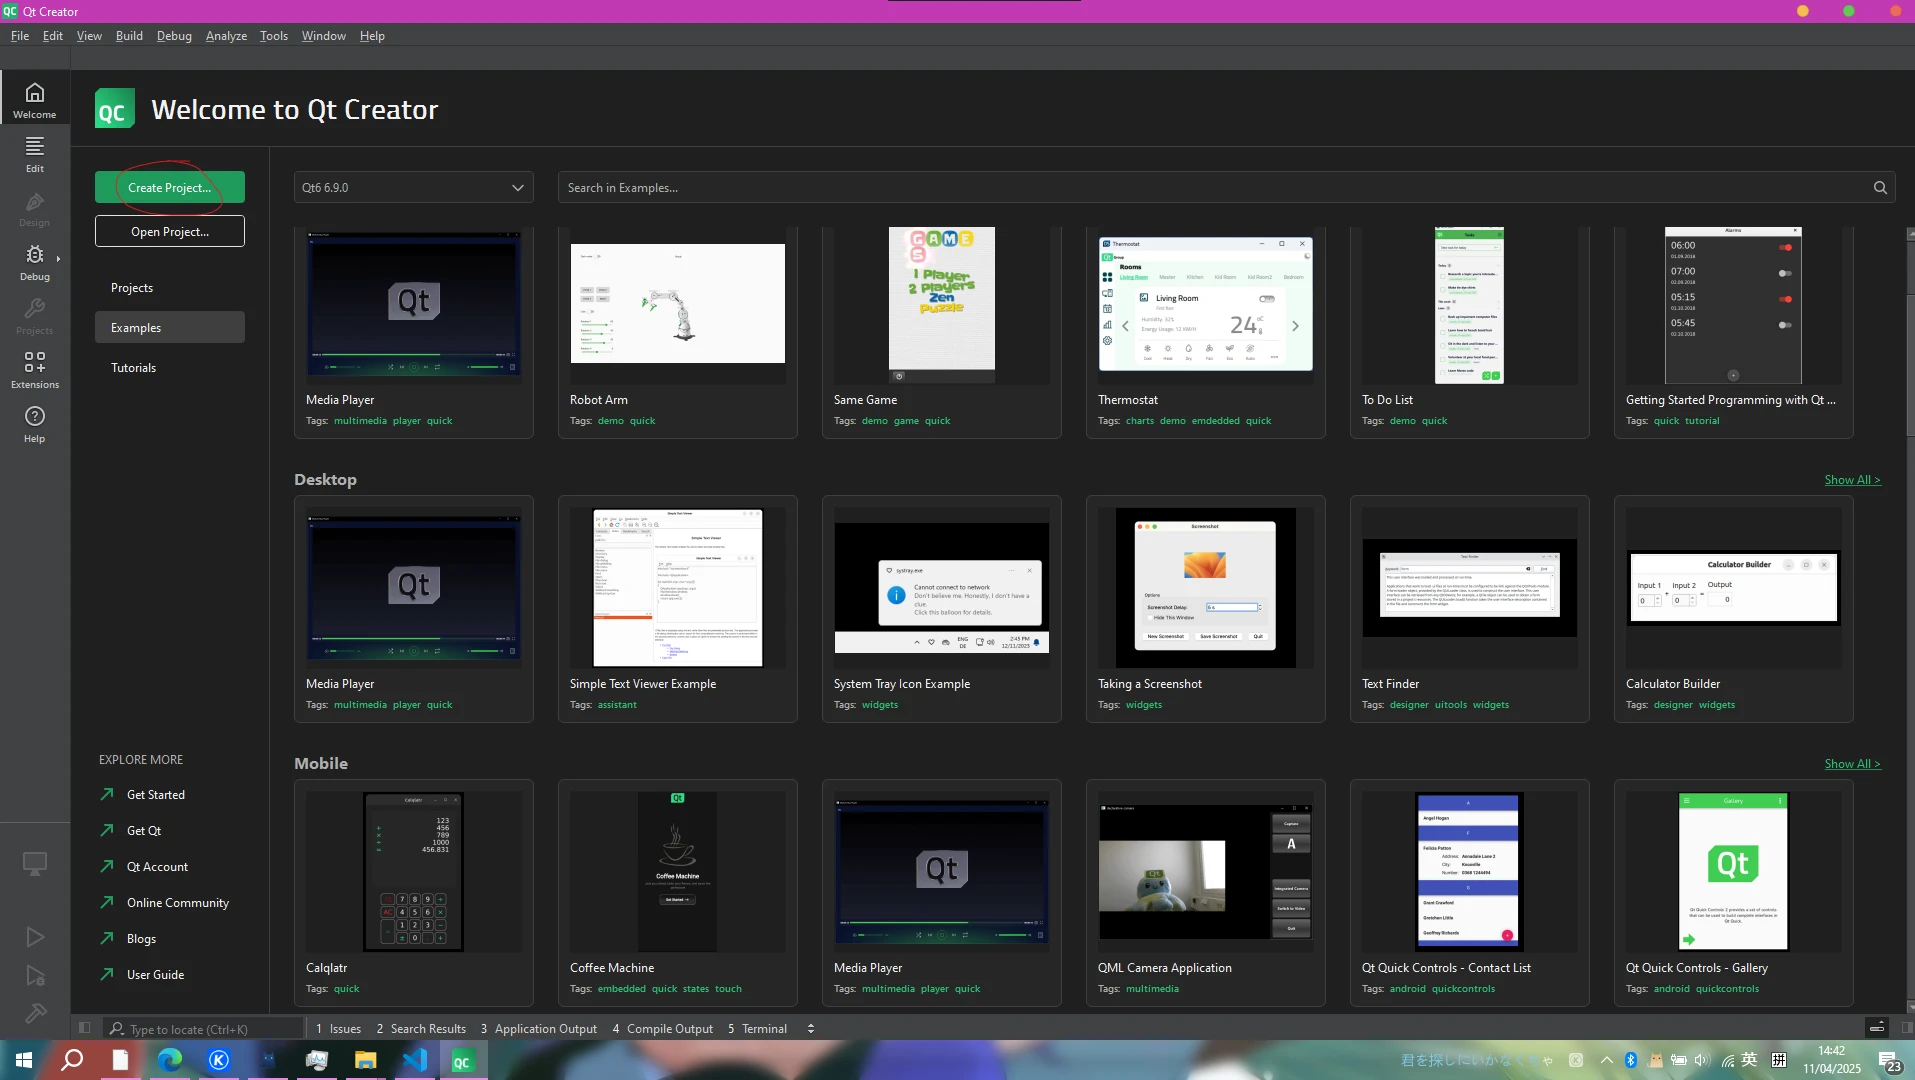Screen dimensions: 1915x1080
Task: Open Blogs link
Action: [x=141, y=939]
